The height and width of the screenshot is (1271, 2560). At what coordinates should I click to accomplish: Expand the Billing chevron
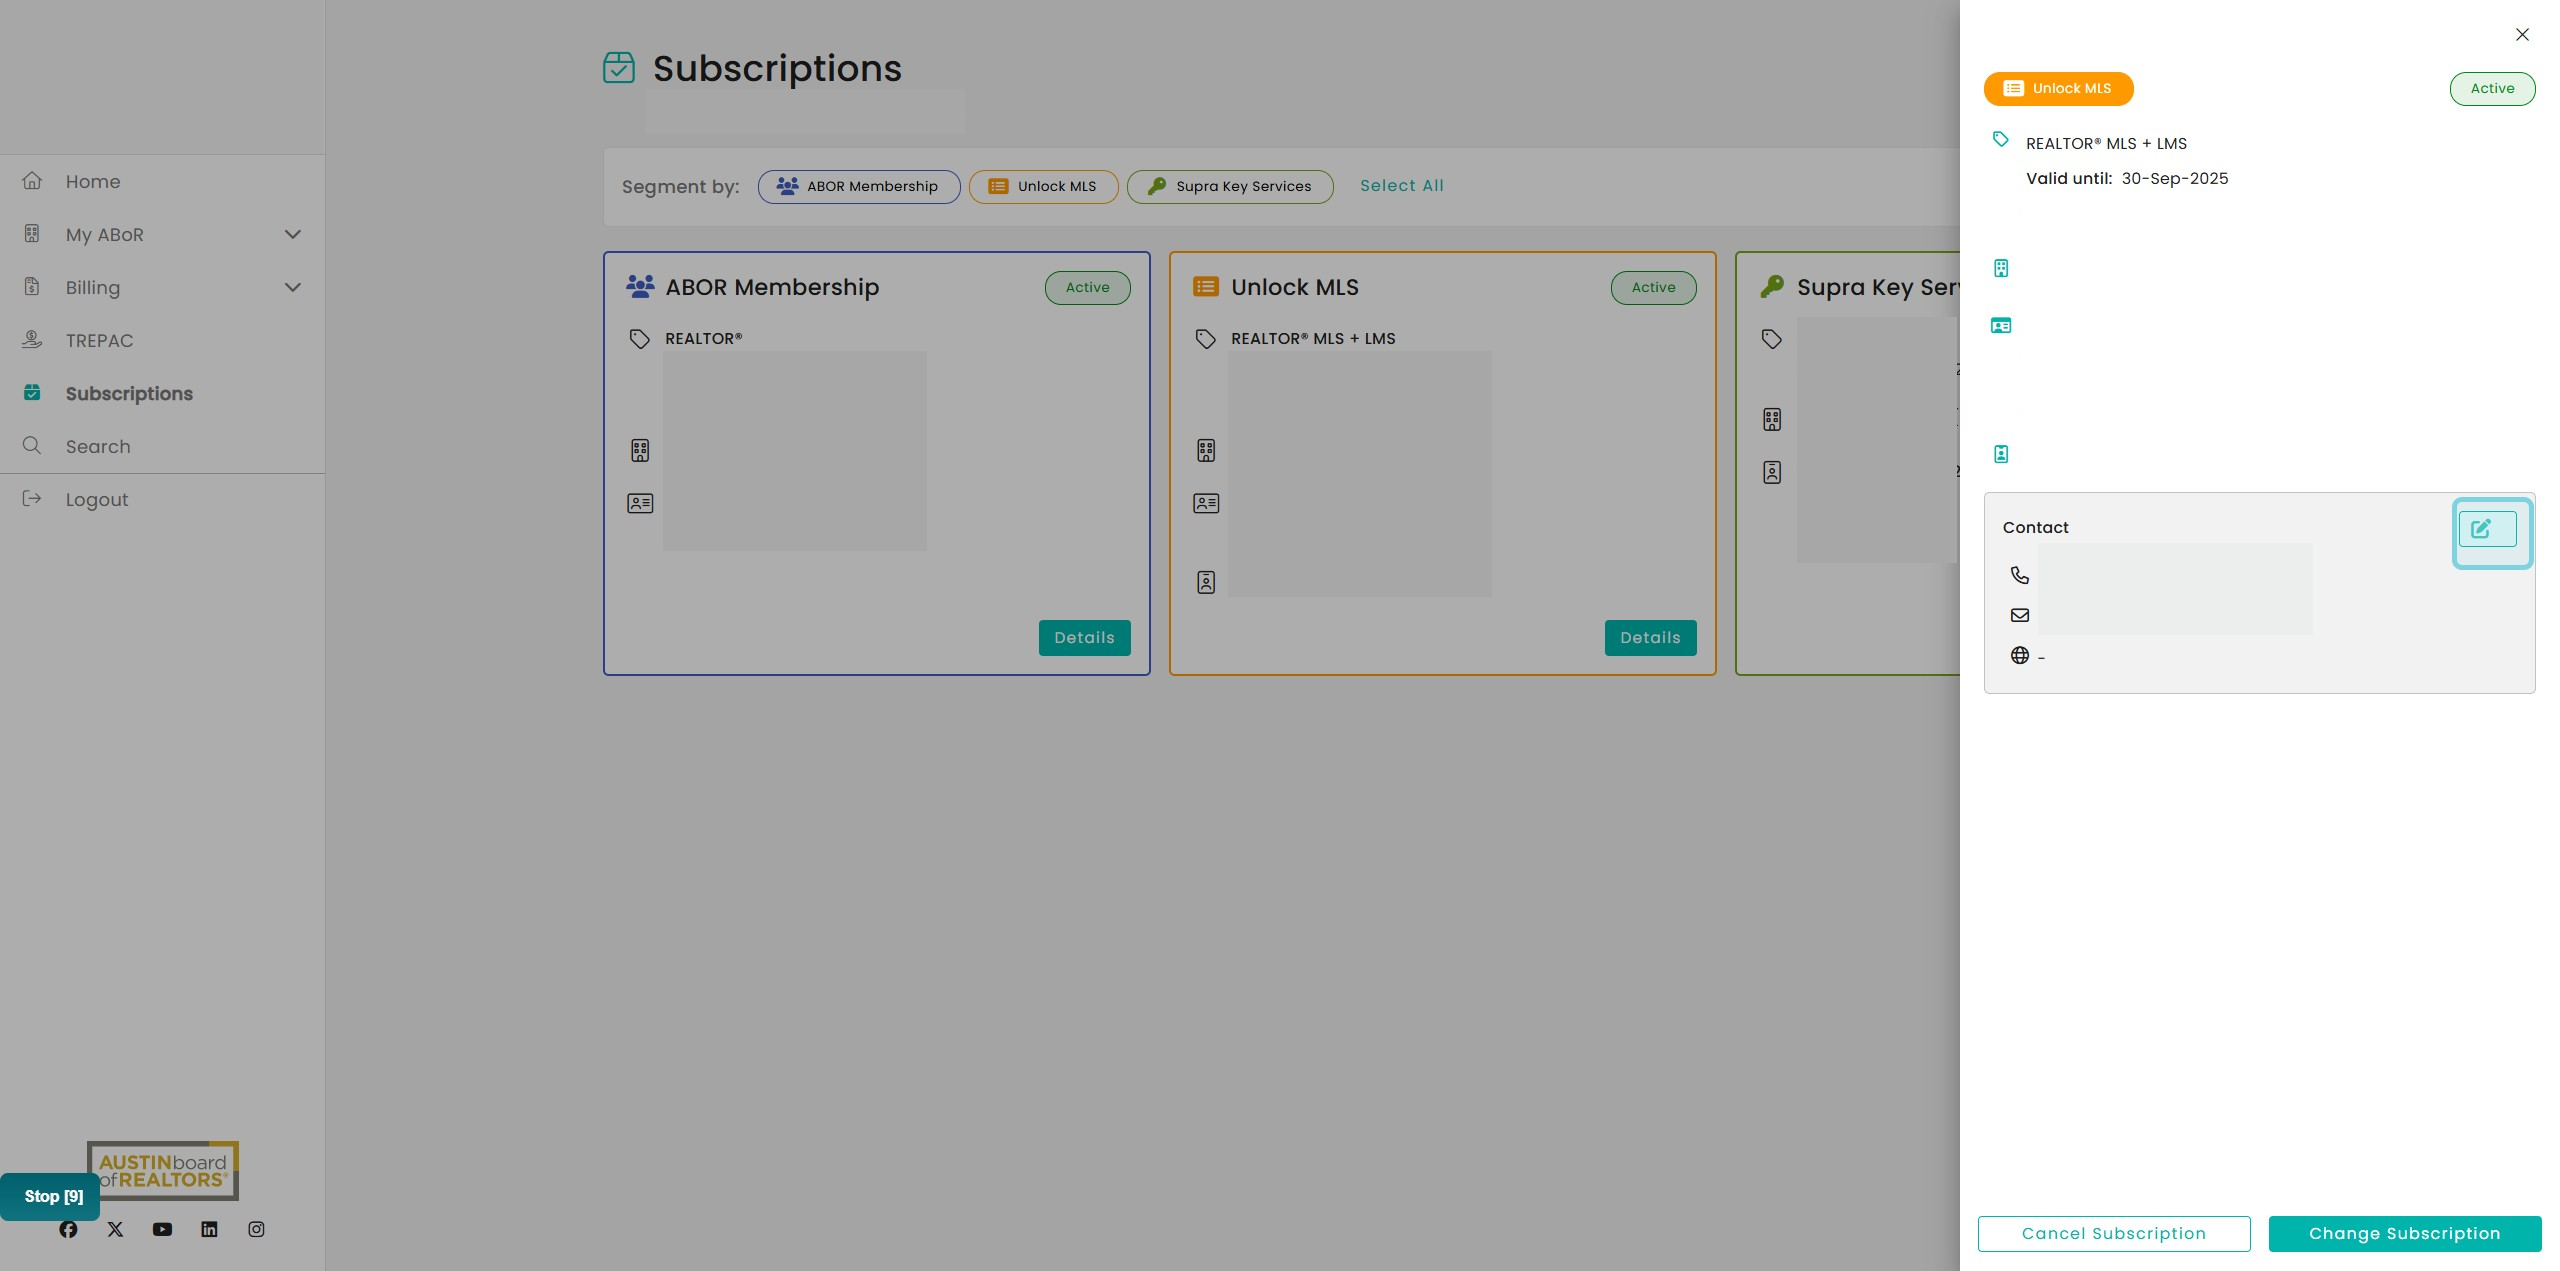pos(293,288)
